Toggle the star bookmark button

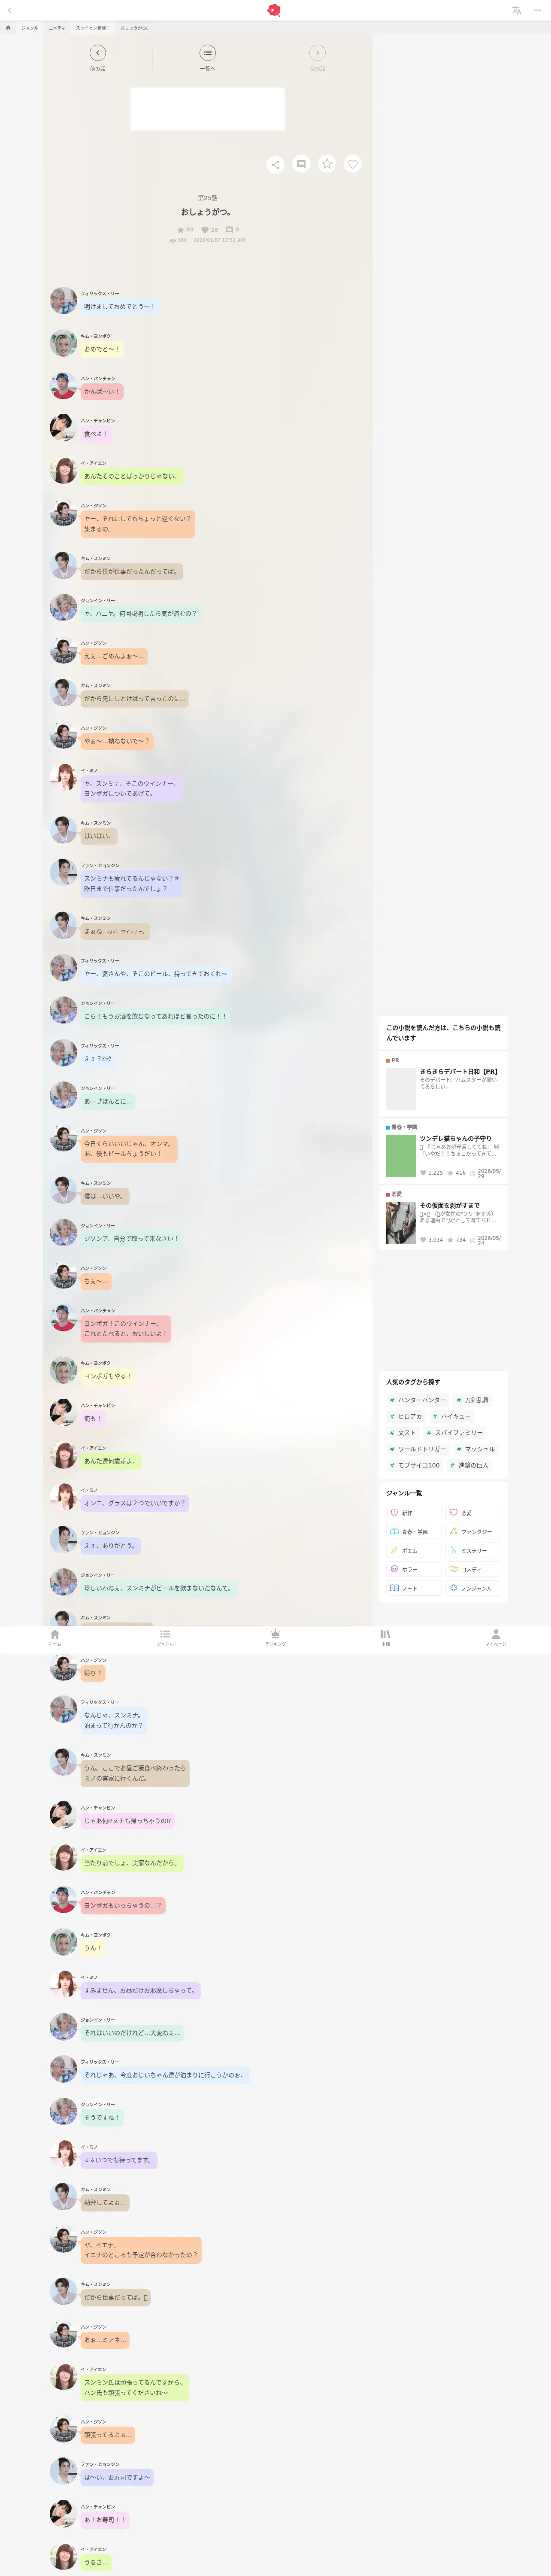[x=327, y=164]
